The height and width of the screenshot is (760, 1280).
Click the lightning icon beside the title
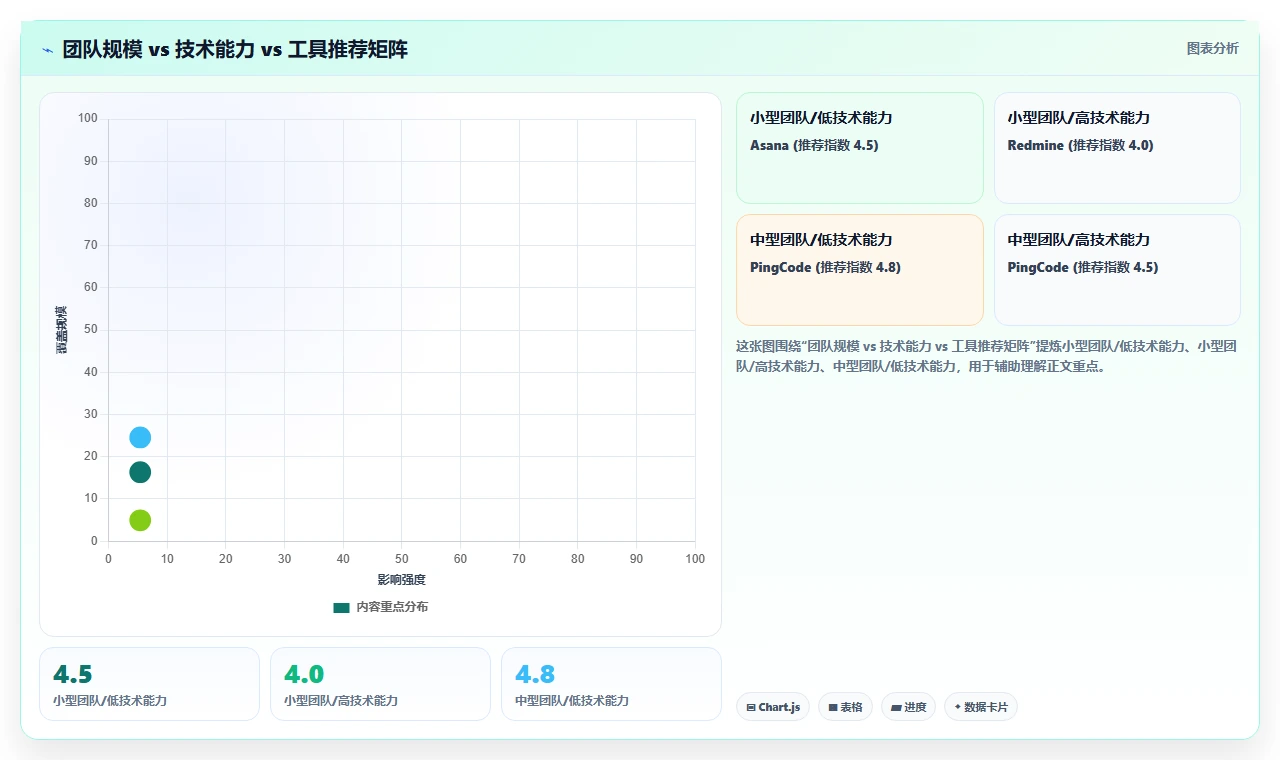point(48,50)
